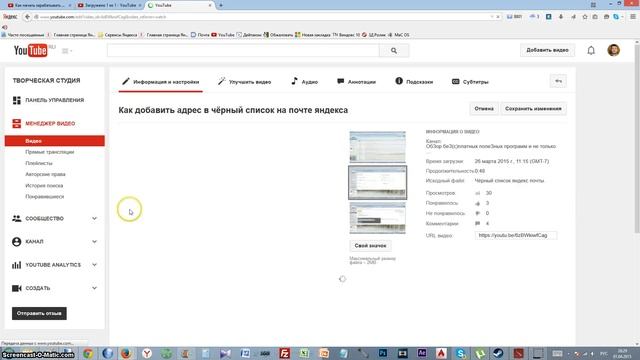Click the downloads arrow icon in toolbar
Screen dimensions: 640x360
click(561, 17)
